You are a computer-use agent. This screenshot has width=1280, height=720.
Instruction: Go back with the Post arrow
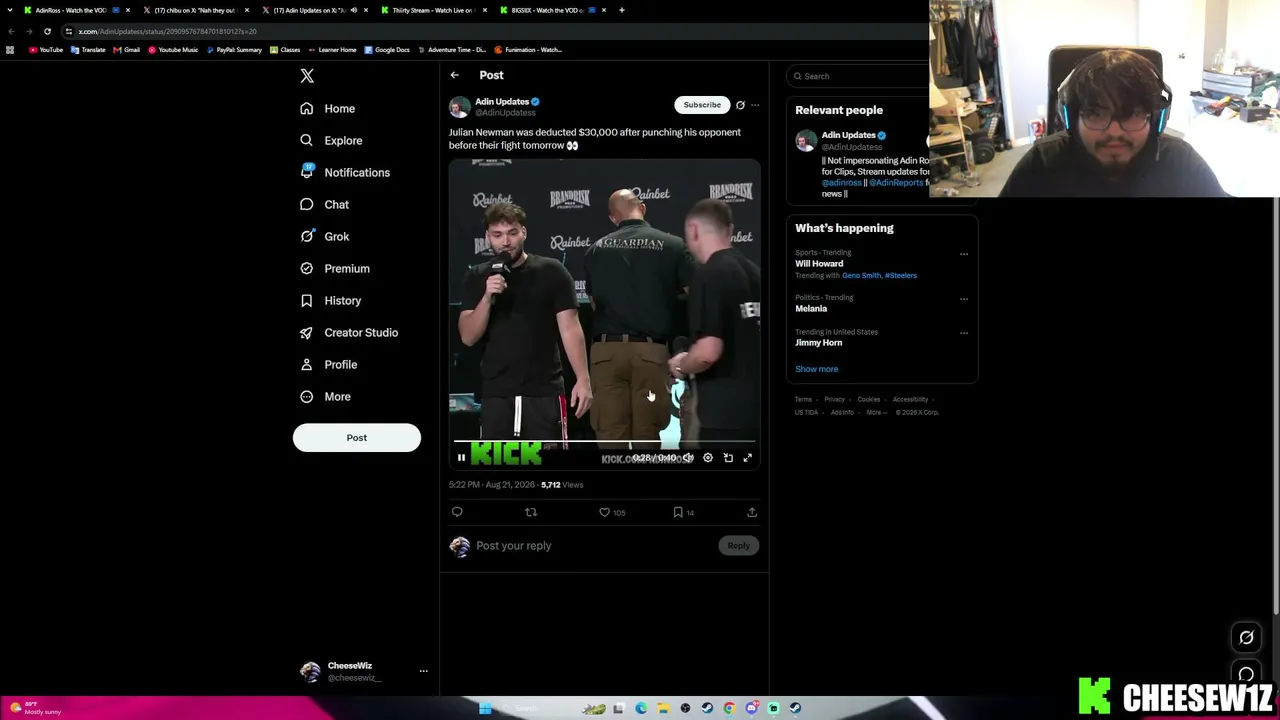(x=454, y=75)
